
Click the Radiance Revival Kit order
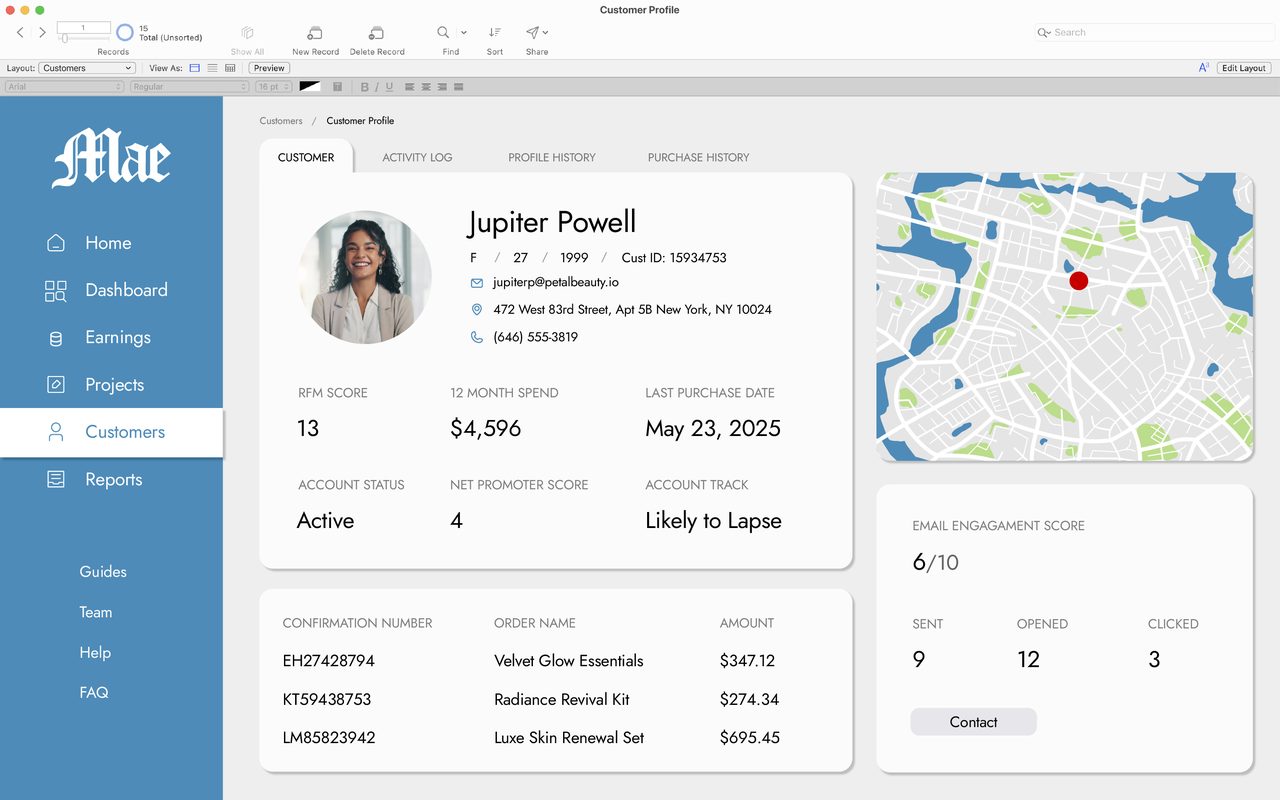562,699
